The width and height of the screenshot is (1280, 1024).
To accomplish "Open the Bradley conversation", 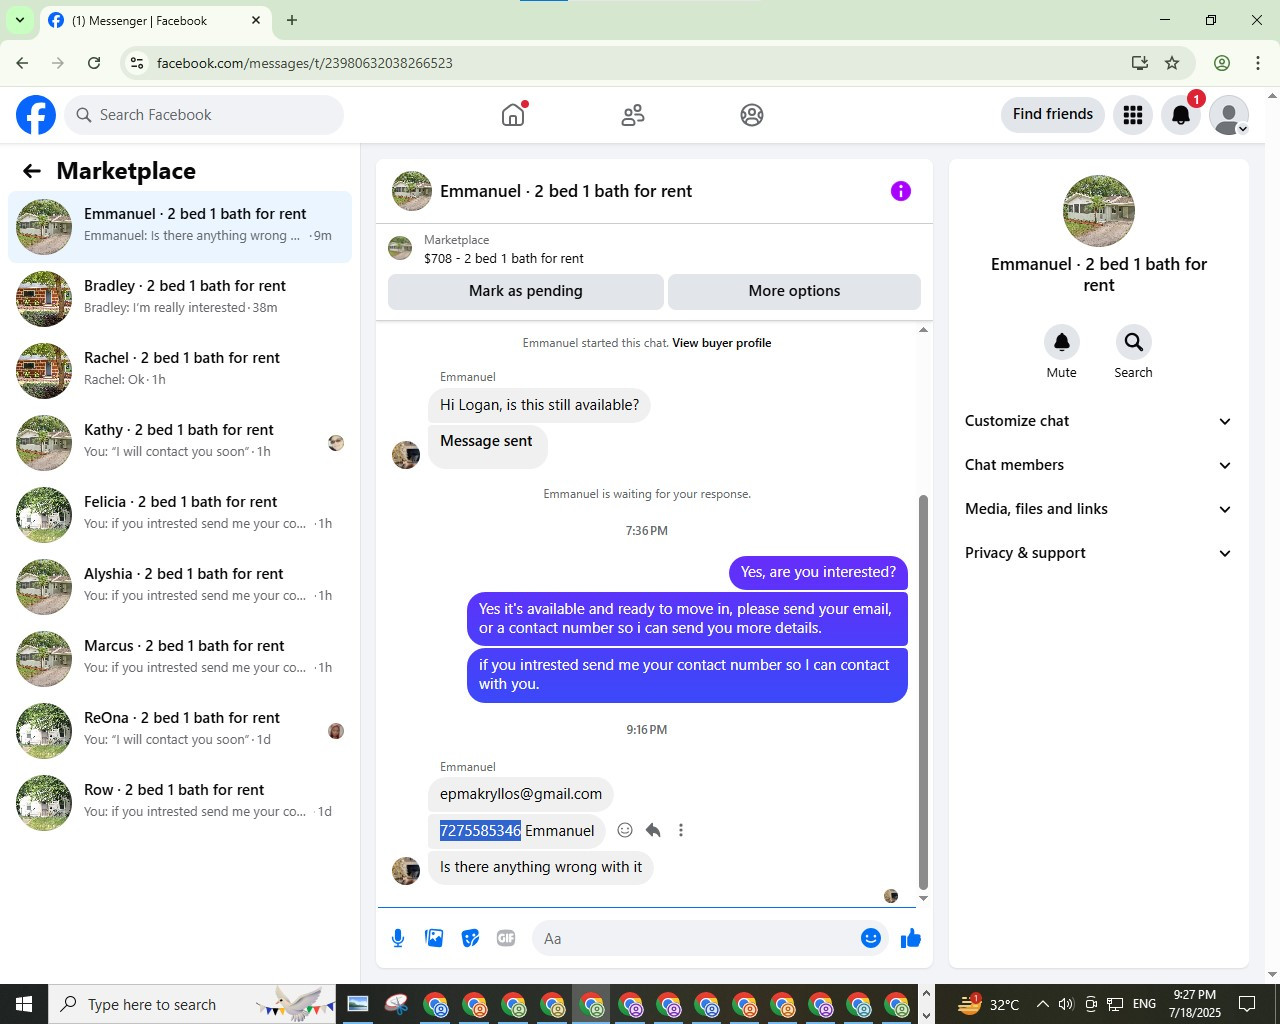I will click(x=180, y=299).
